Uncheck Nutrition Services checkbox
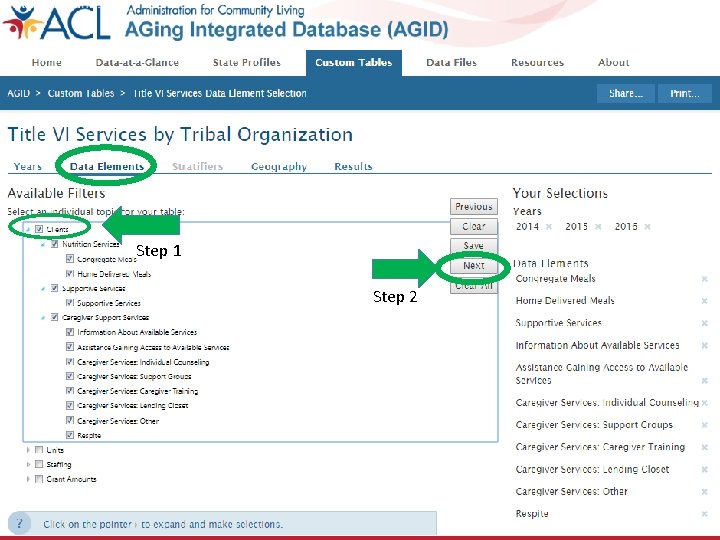This screenshot has width=720, height=540. [54, 244]
